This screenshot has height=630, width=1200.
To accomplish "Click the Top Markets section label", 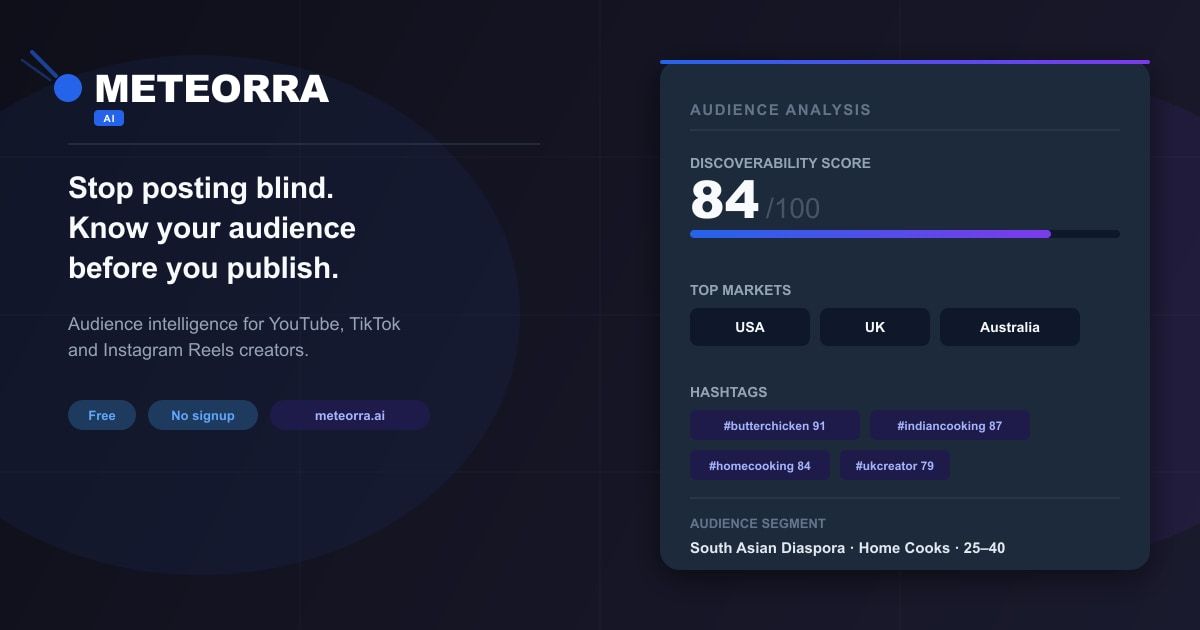I will pos(740,290).
